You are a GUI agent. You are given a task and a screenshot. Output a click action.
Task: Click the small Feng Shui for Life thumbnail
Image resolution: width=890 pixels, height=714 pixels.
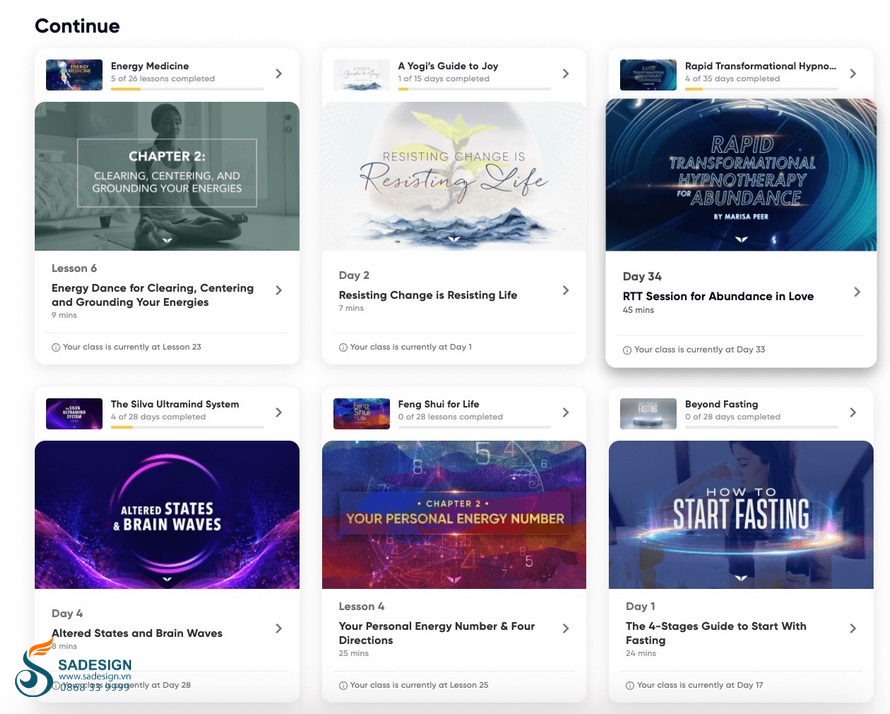(362, 414)
